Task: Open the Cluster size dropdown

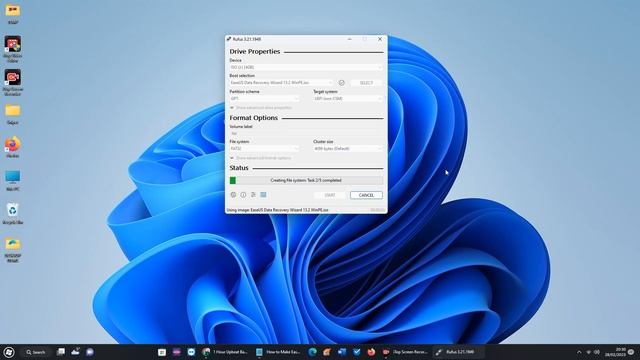Action: point(348,149)
